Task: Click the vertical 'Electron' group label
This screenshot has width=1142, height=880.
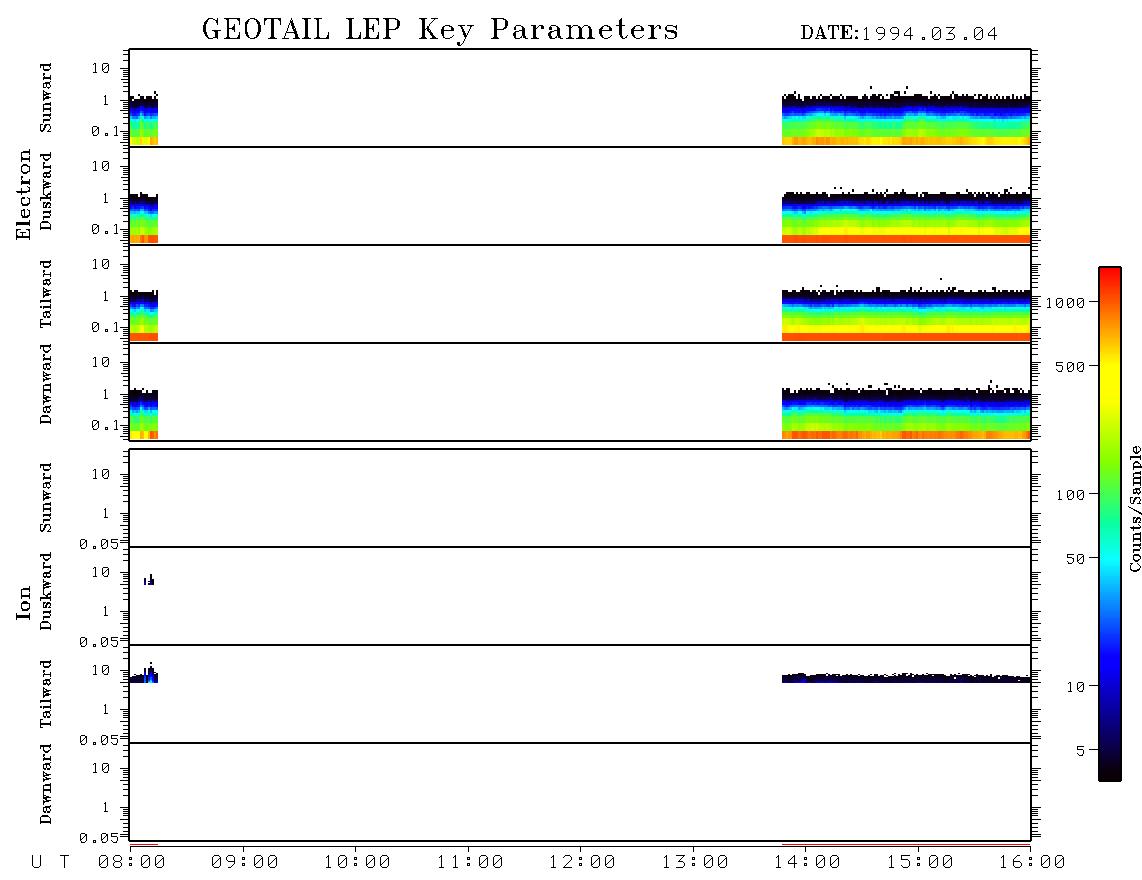Action: [x=24, y=194]
